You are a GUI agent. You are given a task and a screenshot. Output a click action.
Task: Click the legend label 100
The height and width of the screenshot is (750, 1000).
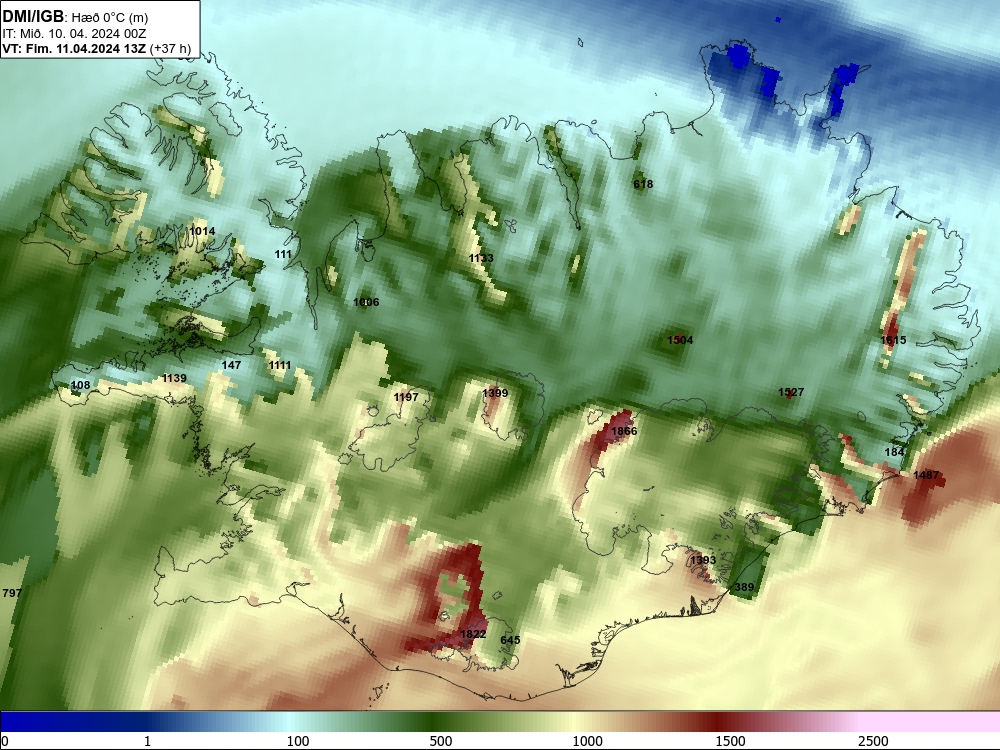298,741
